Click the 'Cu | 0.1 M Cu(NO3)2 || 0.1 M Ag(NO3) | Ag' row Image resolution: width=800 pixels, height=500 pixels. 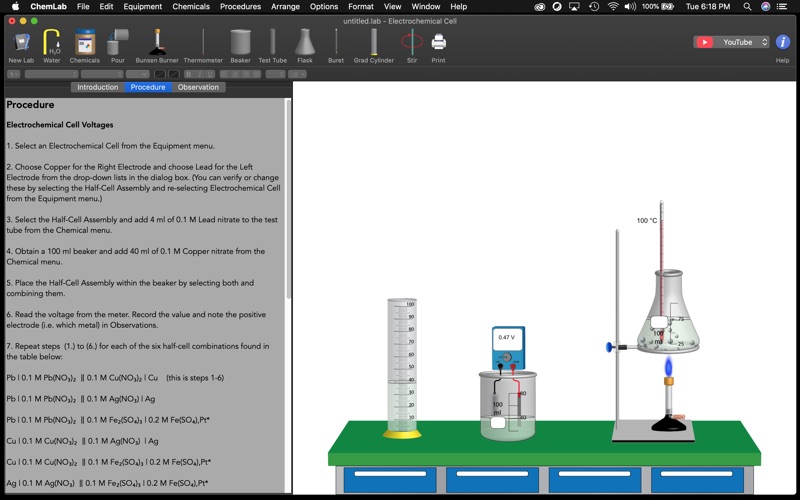click(82, 441)
